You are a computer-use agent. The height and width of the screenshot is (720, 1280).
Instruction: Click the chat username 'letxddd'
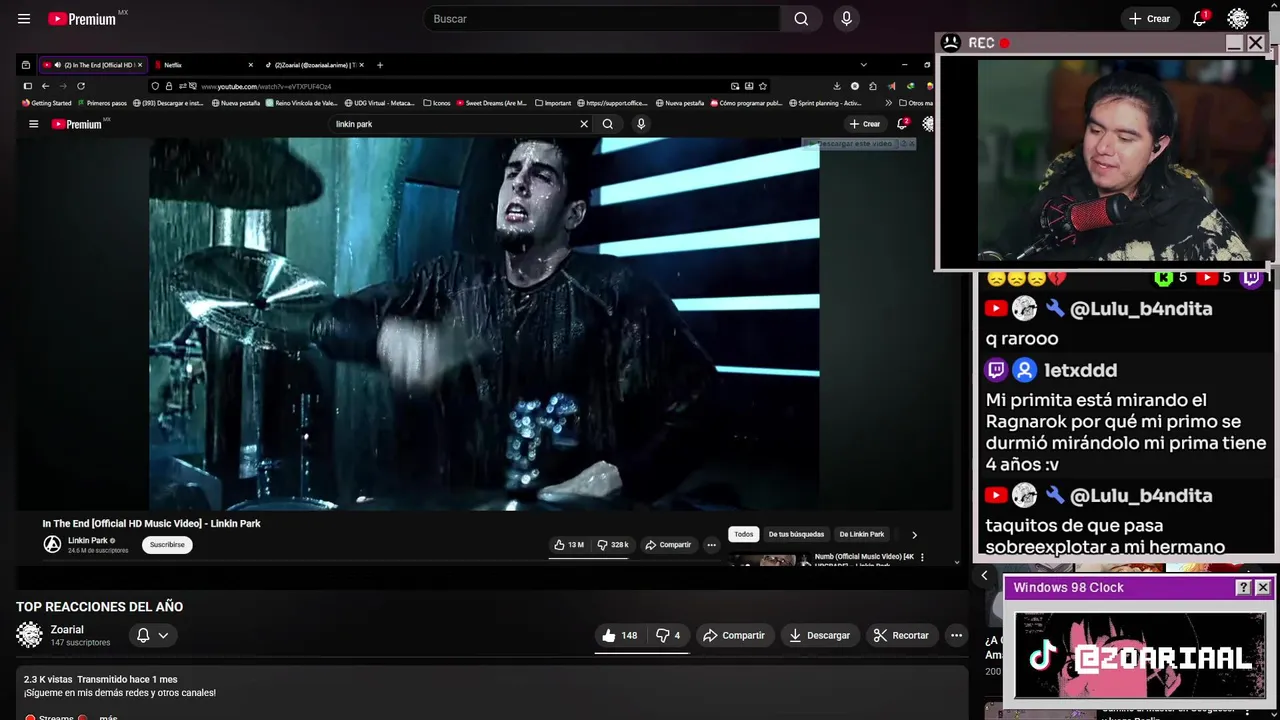pos(1080,370)
